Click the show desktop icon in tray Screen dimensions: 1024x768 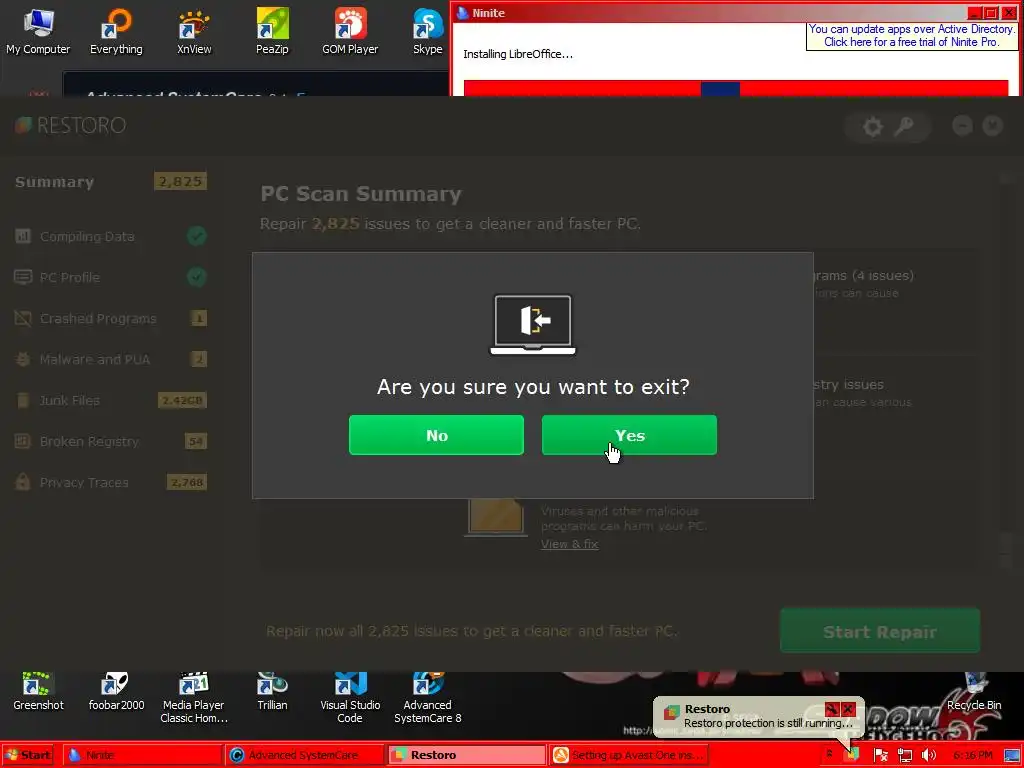pos(1012,756)
